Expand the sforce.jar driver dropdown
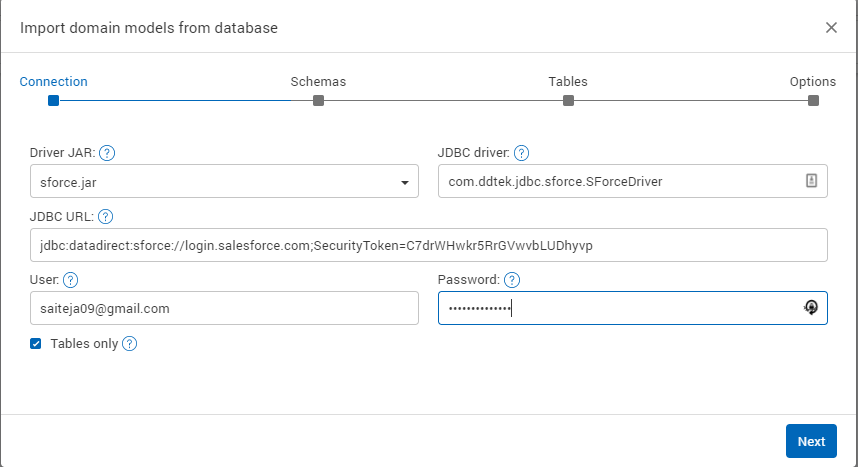 [x=404, y=182]
